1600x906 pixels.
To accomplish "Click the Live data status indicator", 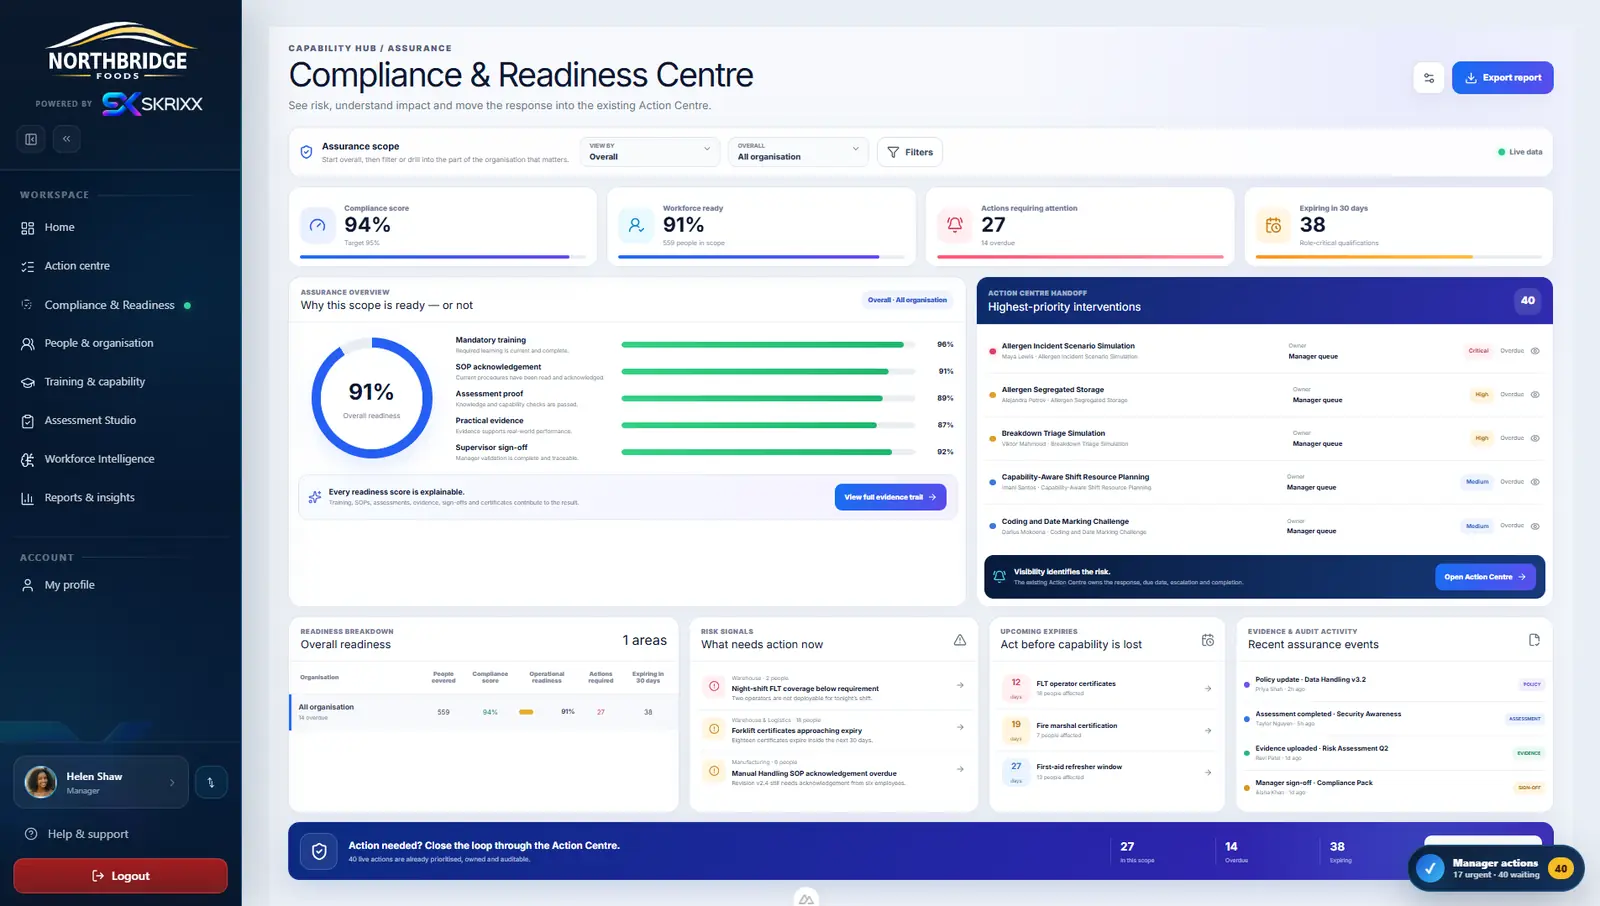I will (x=1520, y=152).
